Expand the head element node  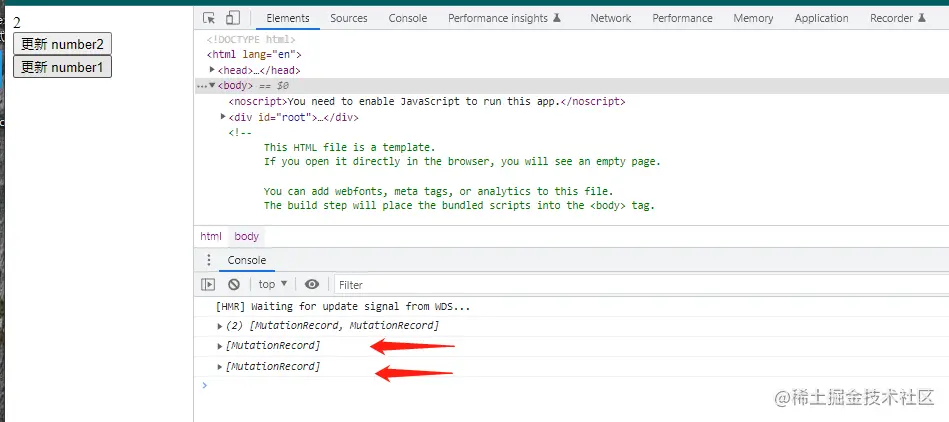point(212,70)
